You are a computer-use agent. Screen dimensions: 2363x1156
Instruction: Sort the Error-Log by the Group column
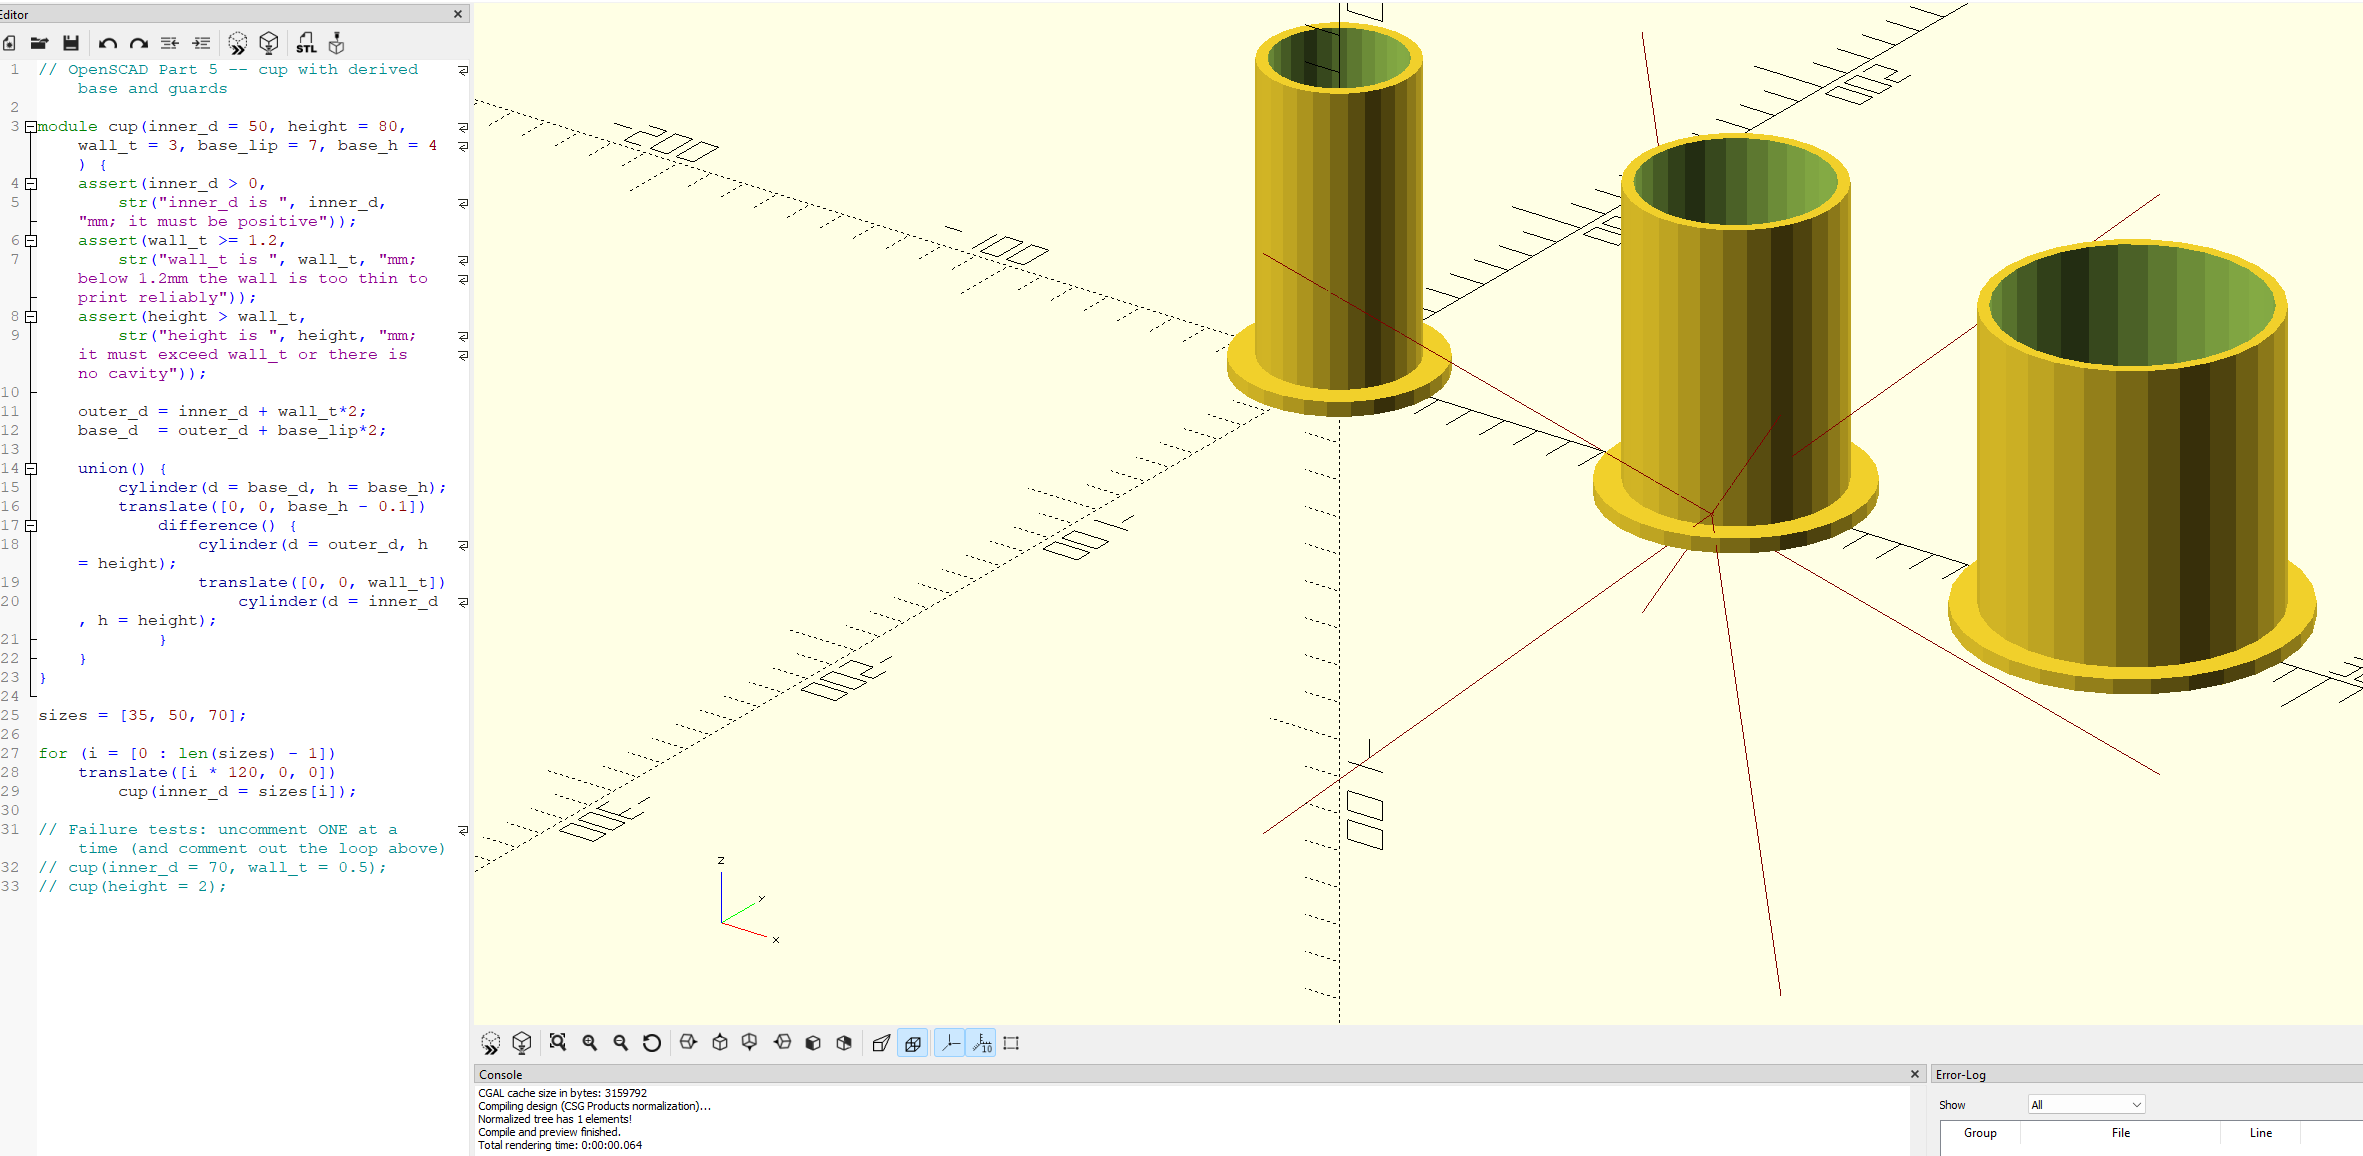1980,1132
